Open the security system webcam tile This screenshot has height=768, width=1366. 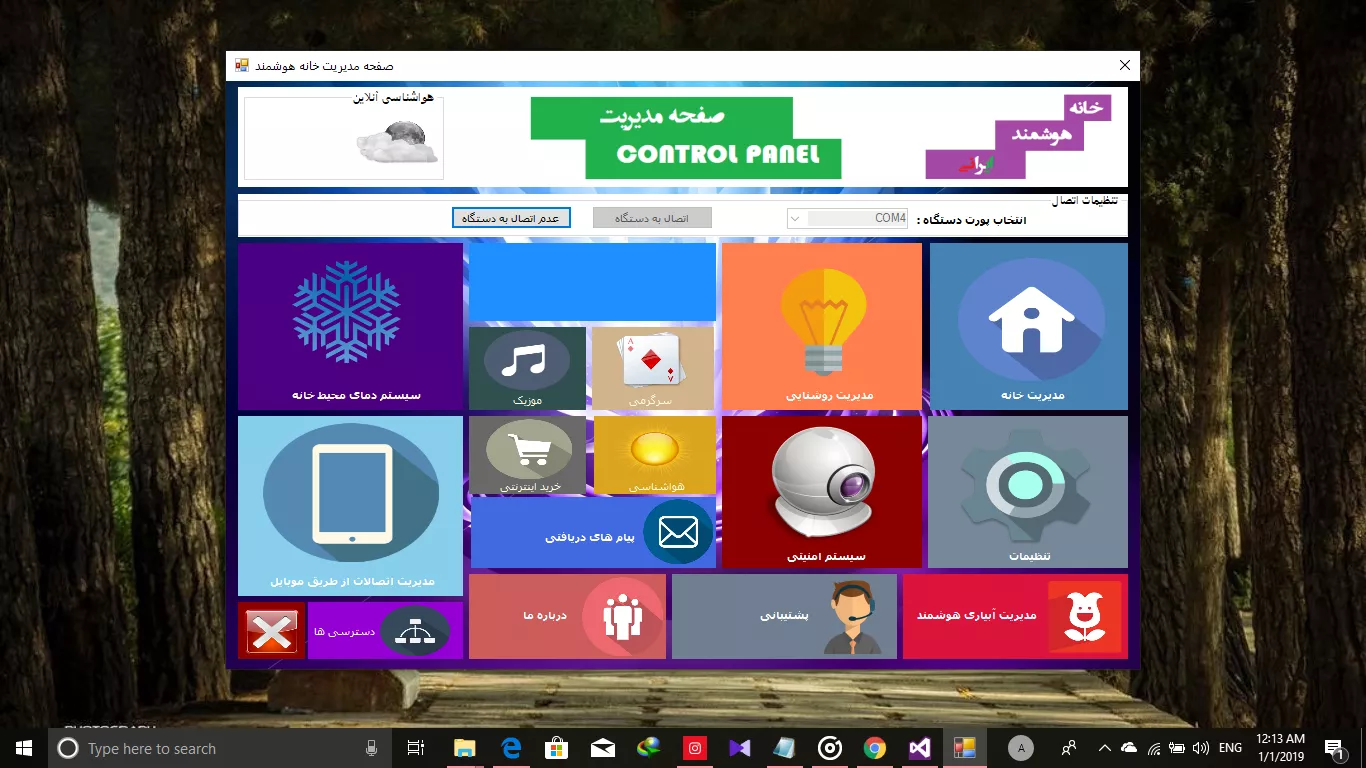(821, 491)
